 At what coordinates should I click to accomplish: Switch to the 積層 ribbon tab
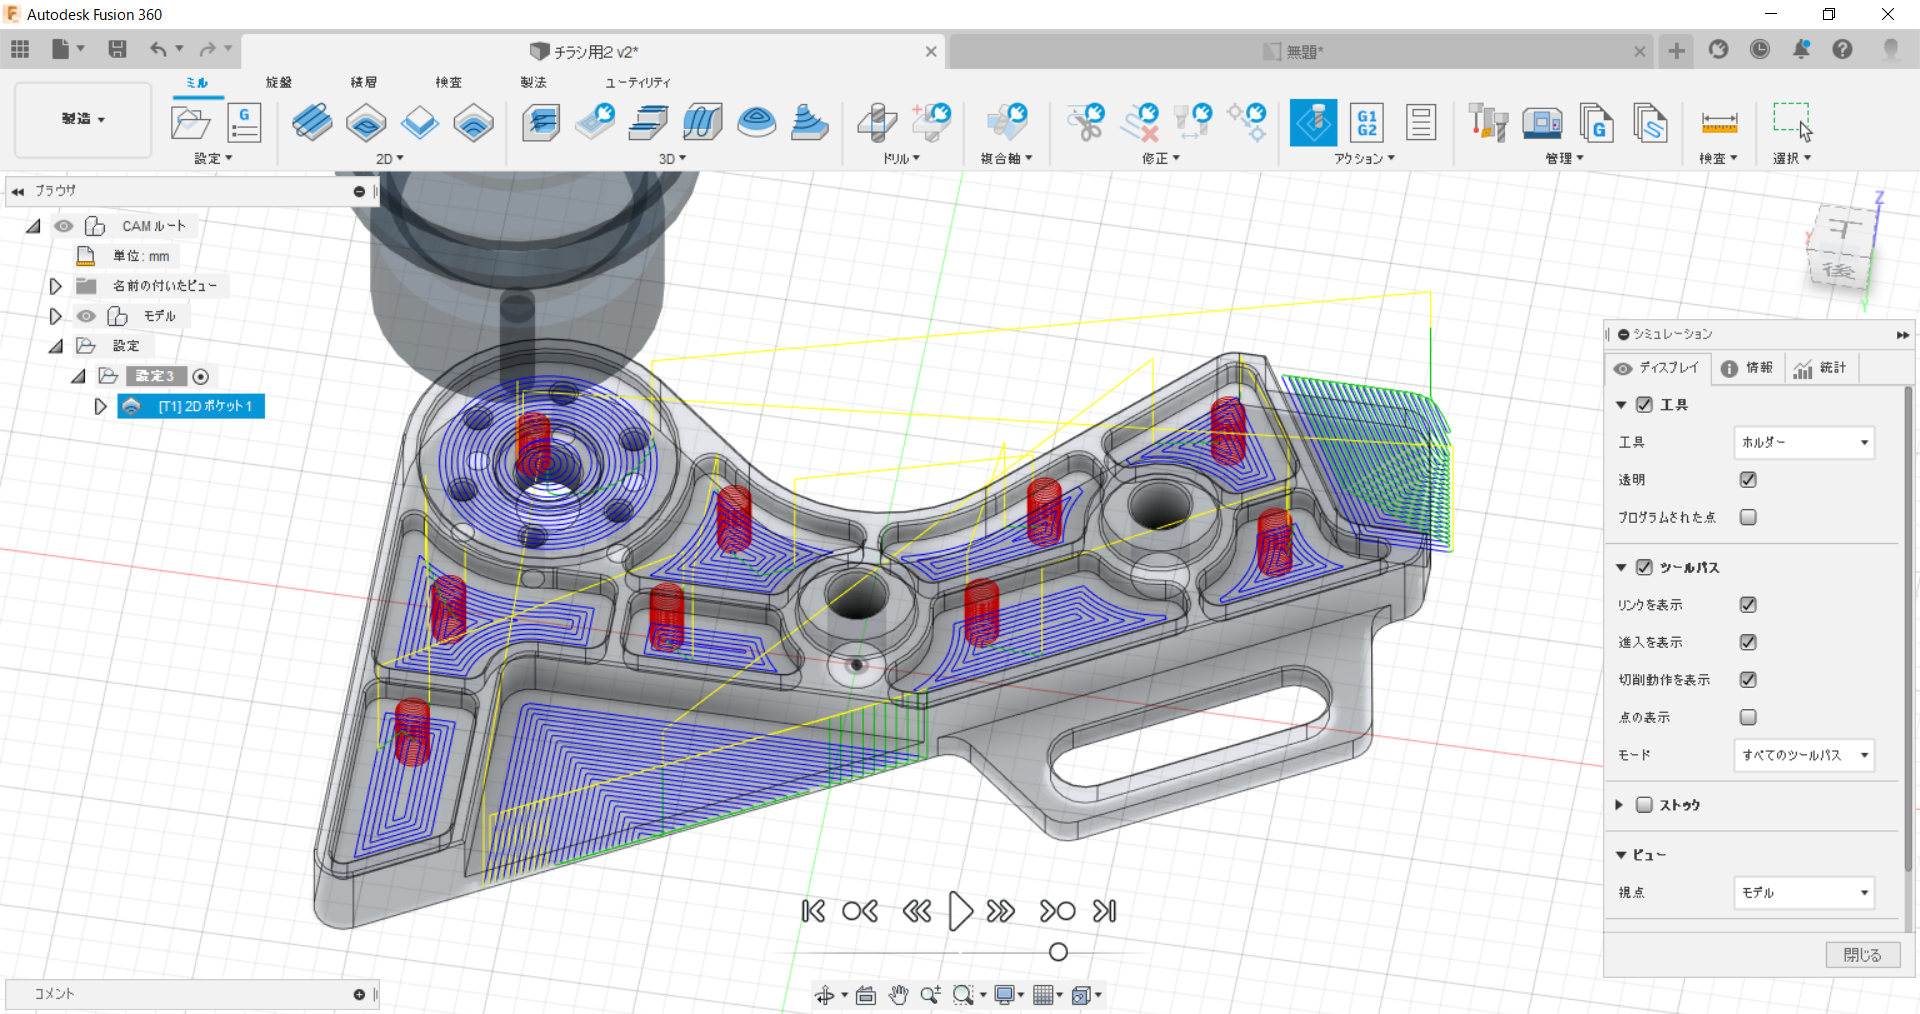coord(364,82)
